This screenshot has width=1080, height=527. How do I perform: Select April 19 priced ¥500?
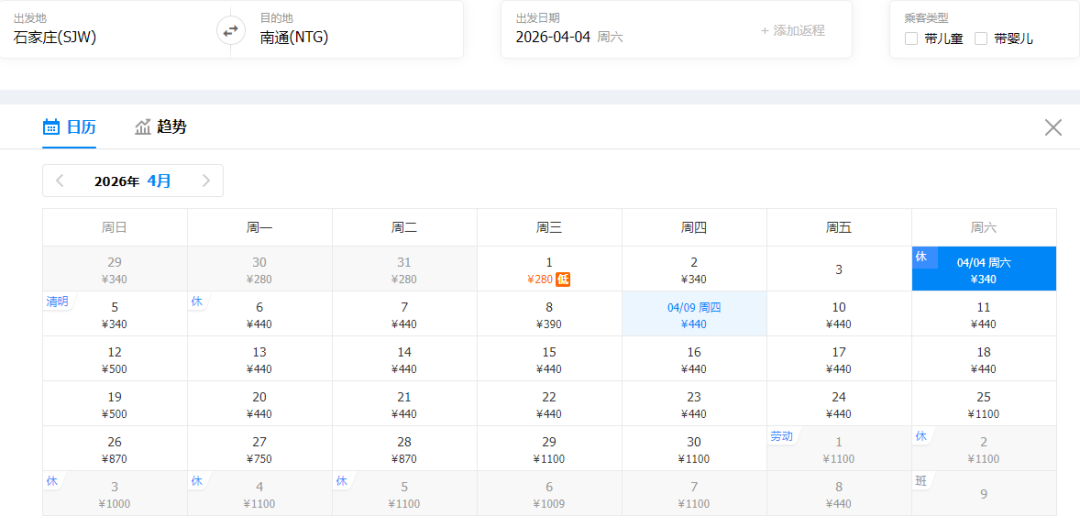point(115,403)
